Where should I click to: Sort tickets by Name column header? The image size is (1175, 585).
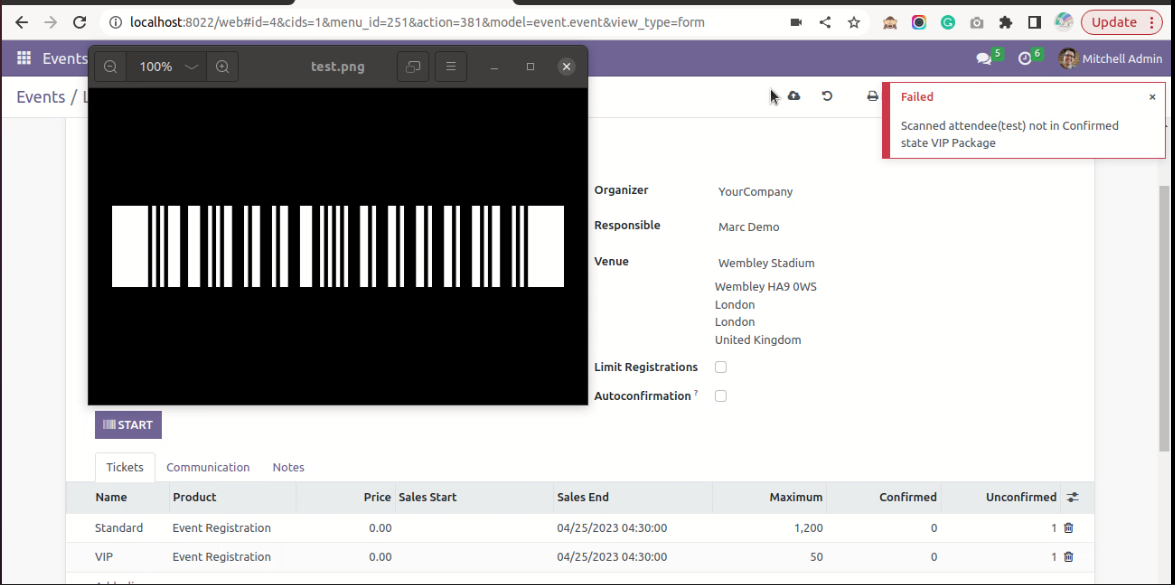(x=111, y=497)
